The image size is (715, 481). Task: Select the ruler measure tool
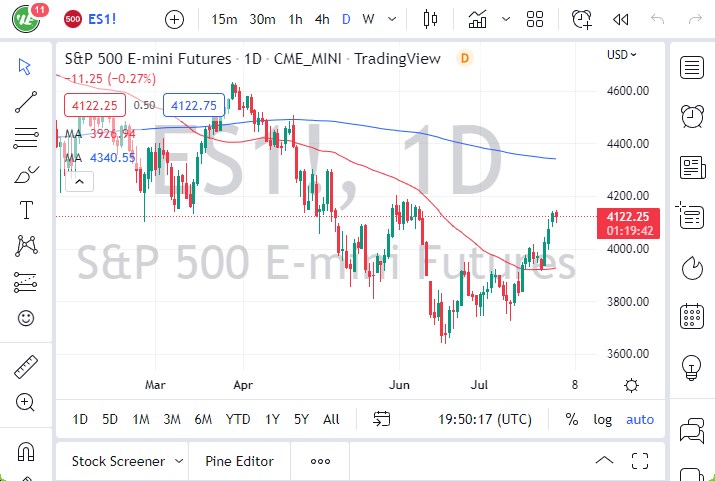[26, 367]
